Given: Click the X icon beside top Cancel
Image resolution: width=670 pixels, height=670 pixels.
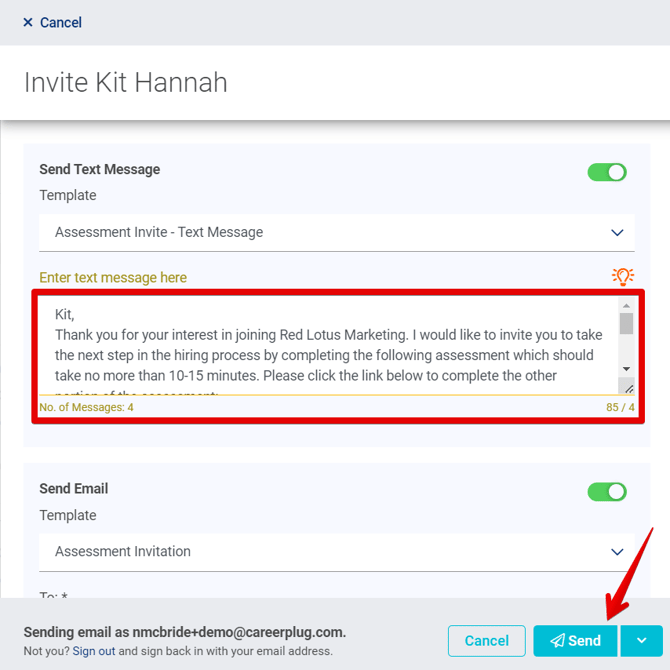Looking at the screenshot, I should tap(28, 22).
